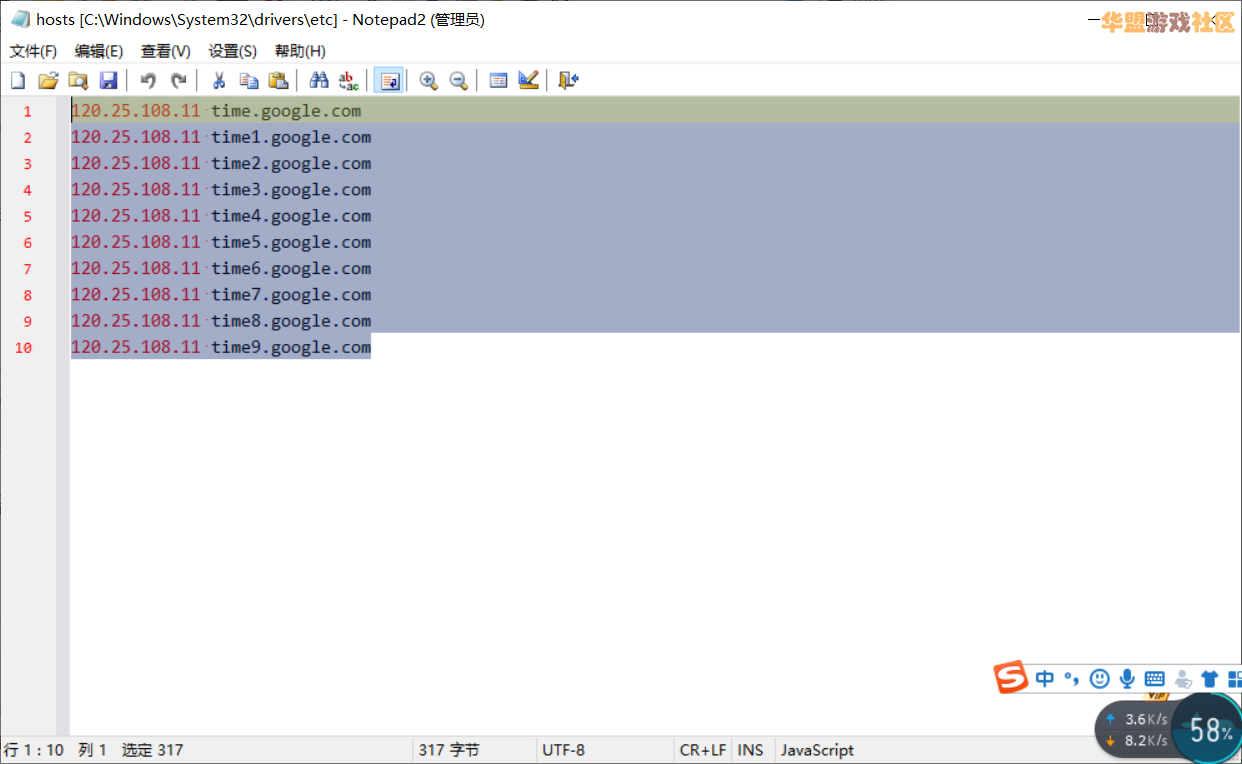
Task: Open the 查看(V) menu
Action: (165, 51)
